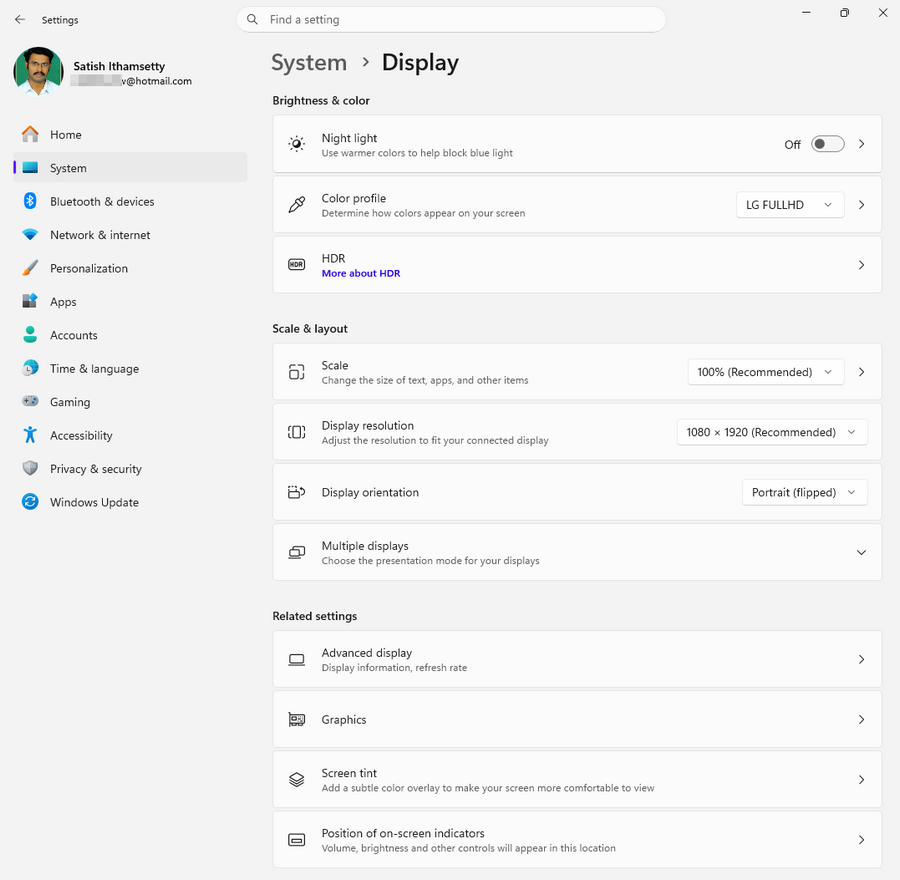Open Screen tint via its chevron
This screenshot has width=900, height=880.
tap(862, 780)
